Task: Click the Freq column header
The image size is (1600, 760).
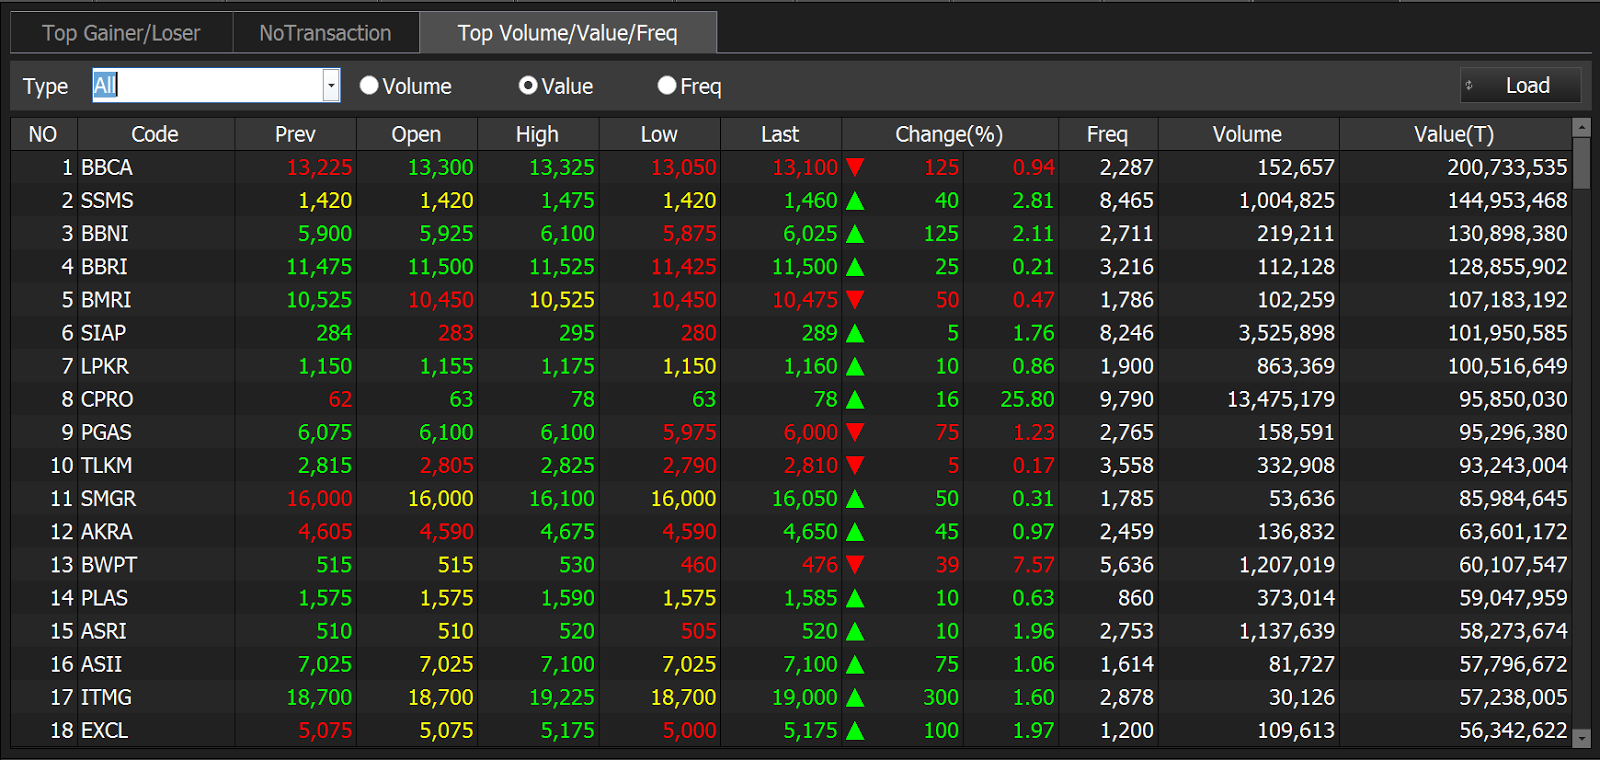Action: pyautogui.click(x=1107, y=134)
